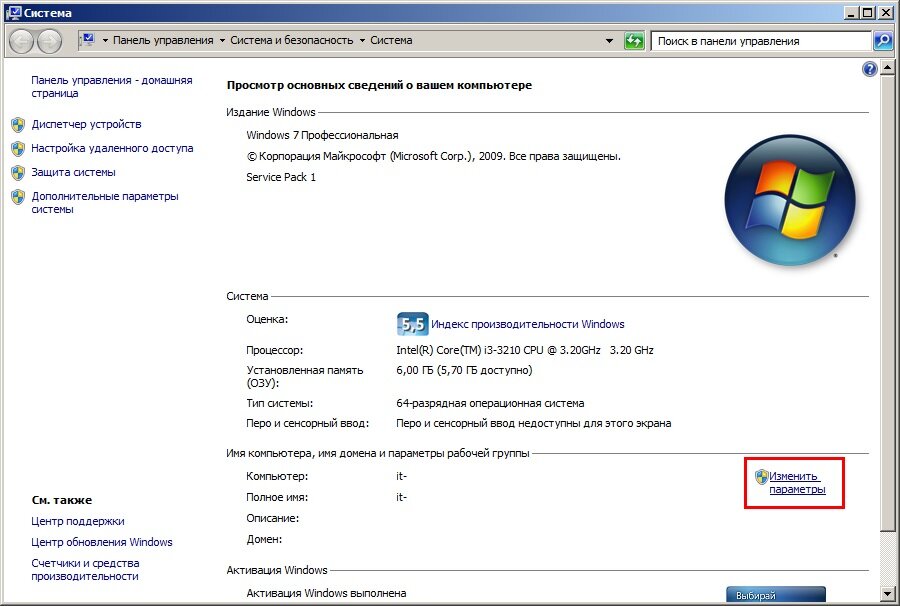Click shield icon beside Защита системы
900x606 pixels.
click(18, 173)
